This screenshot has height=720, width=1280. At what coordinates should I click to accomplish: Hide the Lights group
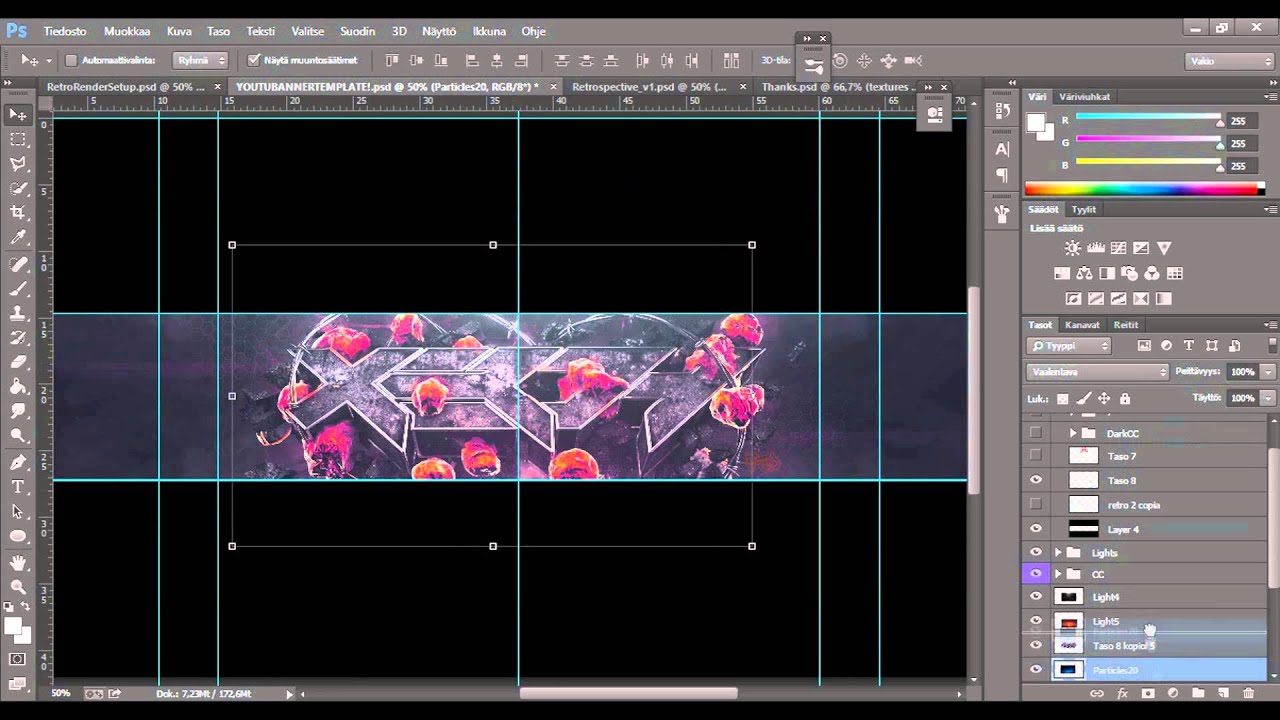pyautogui.click(x=1036, y=552)
